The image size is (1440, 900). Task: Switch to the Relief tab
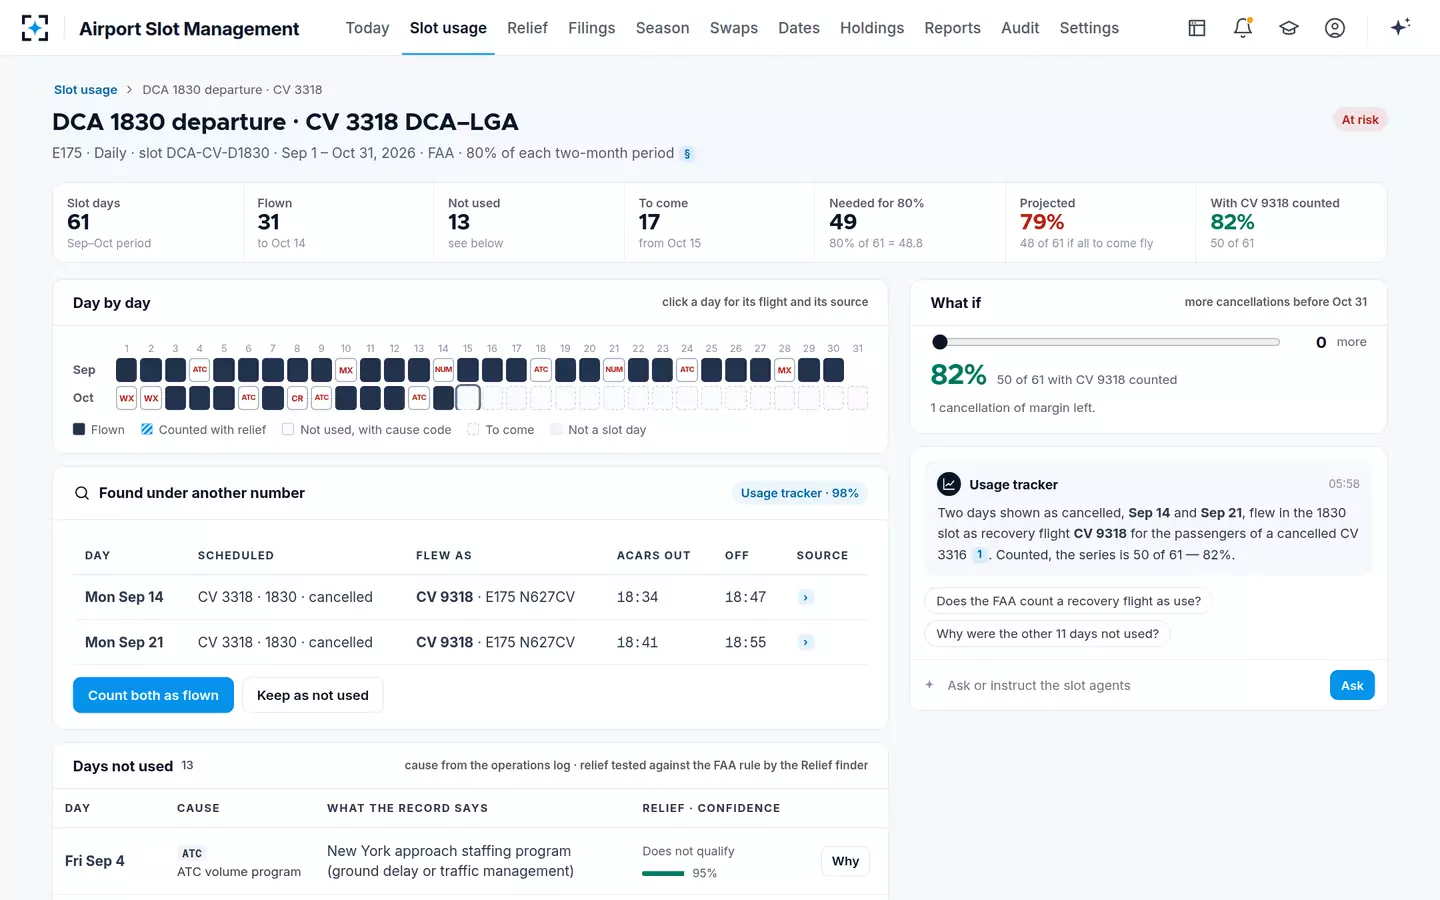coord(527,28)
